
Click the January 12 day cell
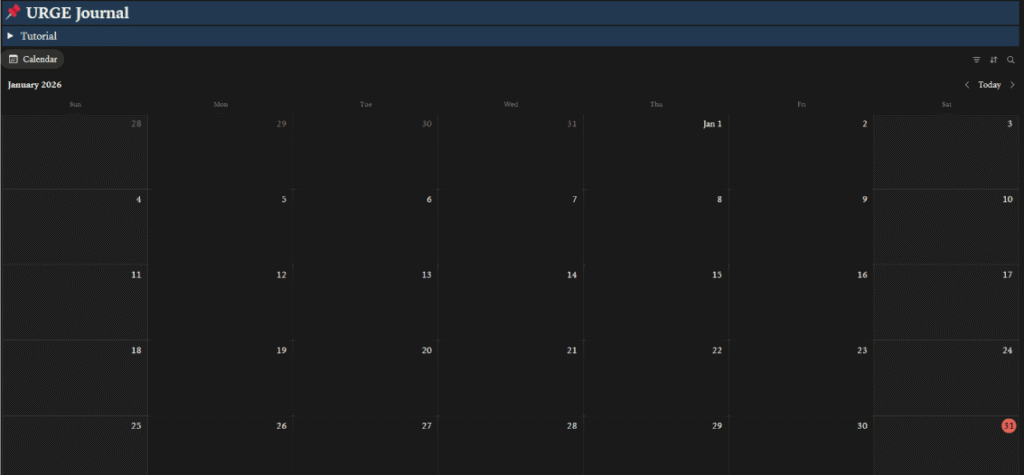click(x=220, y=302)
